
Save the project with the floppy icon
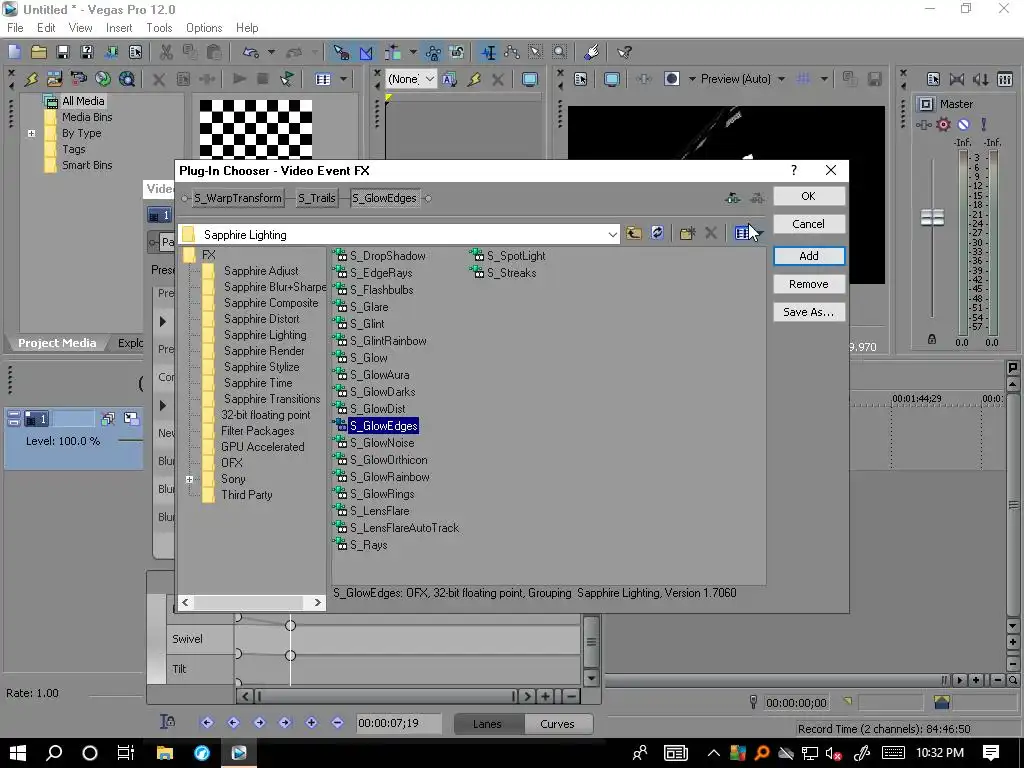coord(63,52)
